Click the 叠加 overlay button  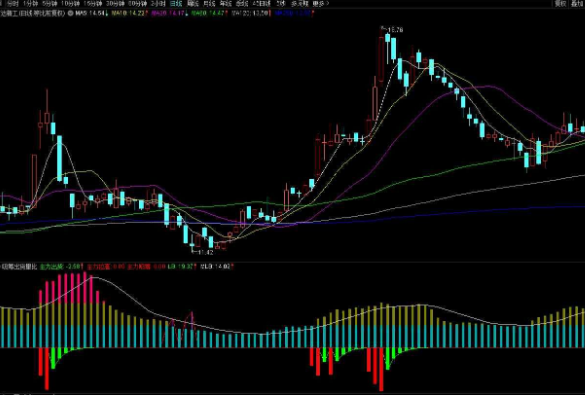578,4
